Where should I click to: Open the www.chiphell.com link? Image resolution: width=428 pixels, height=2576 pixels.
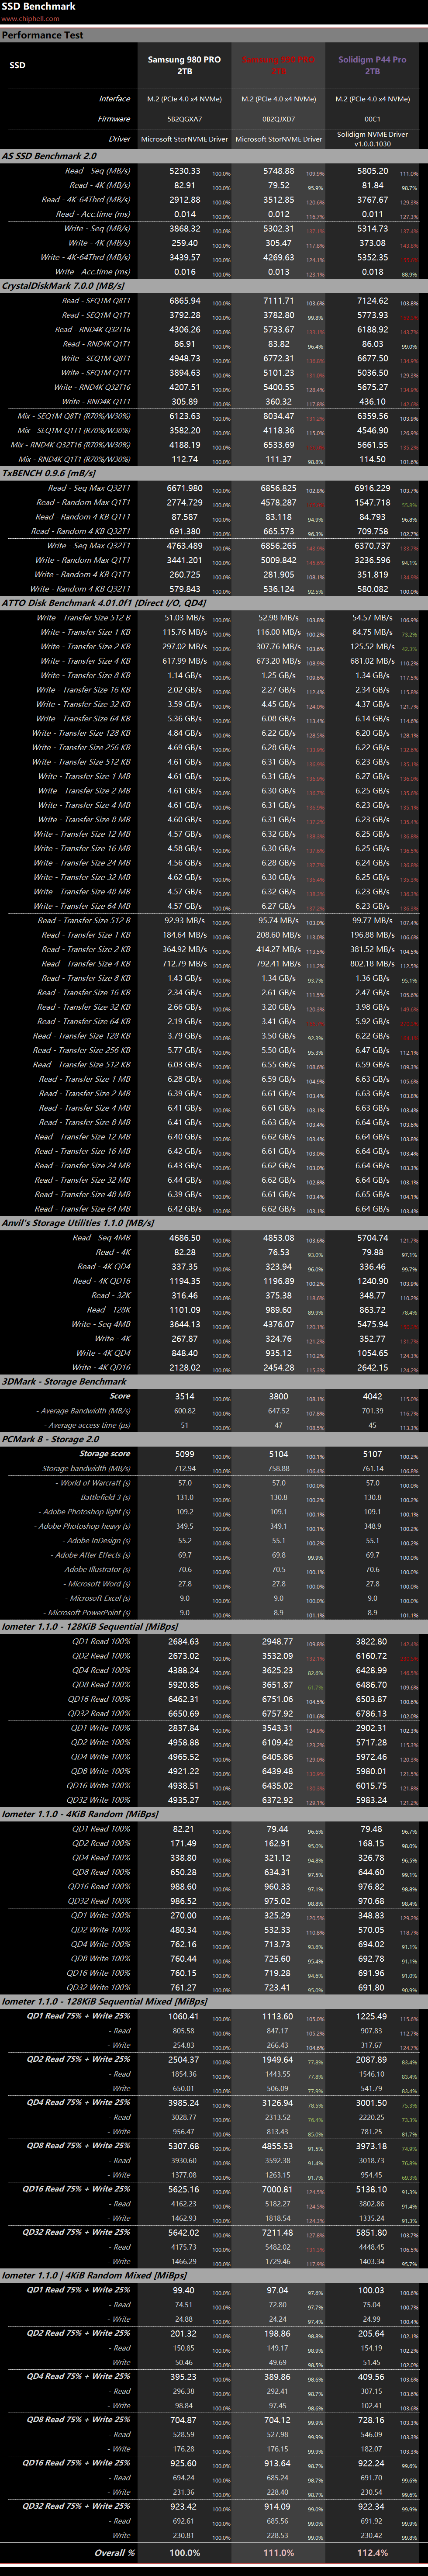pyautogui.click(x=24, y=18)
